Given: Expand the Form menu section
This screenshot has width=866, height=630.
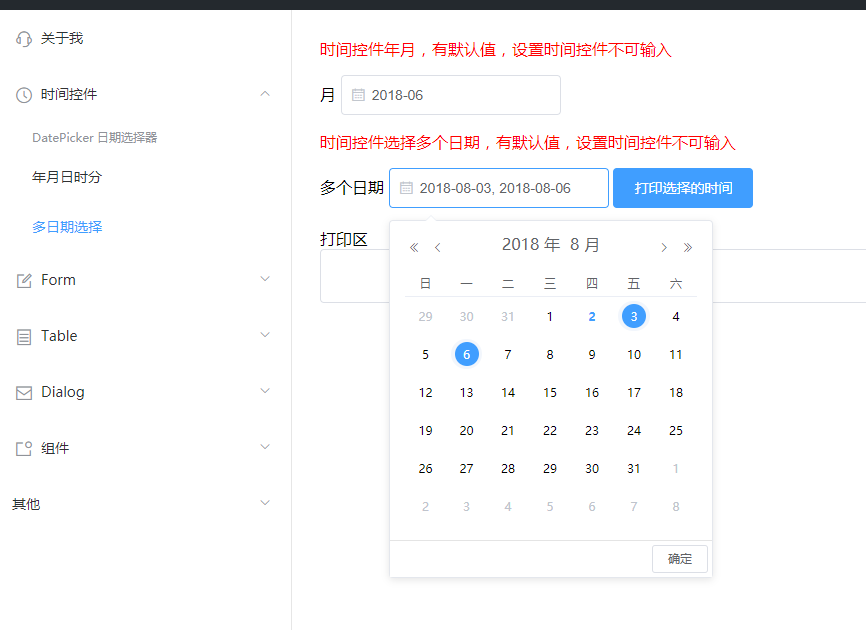Looking at the screenshot, I should click(x=265, y=279).
